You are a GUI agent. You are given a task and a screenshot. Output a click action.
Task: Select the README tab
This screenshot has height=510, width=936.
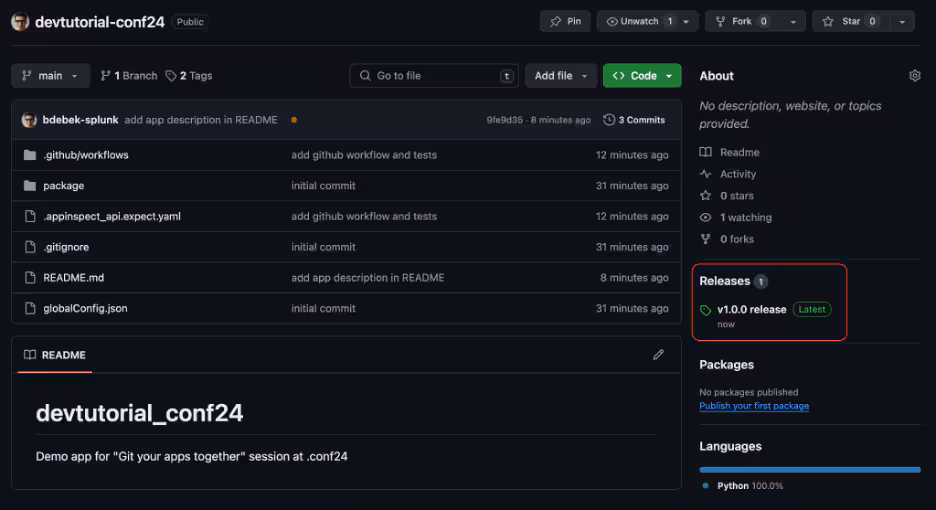point(55,355)
